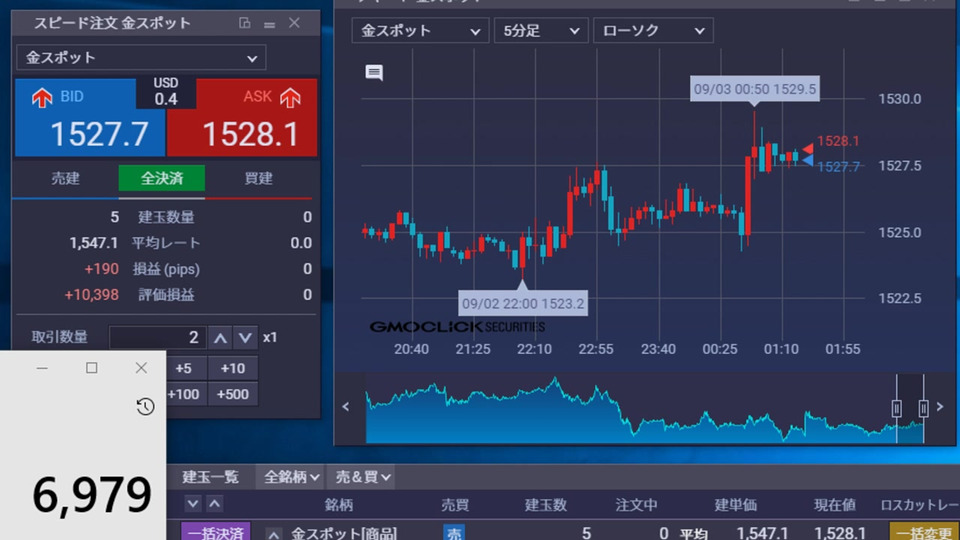Sort by 注文中 column header

(x=636, y=505)
